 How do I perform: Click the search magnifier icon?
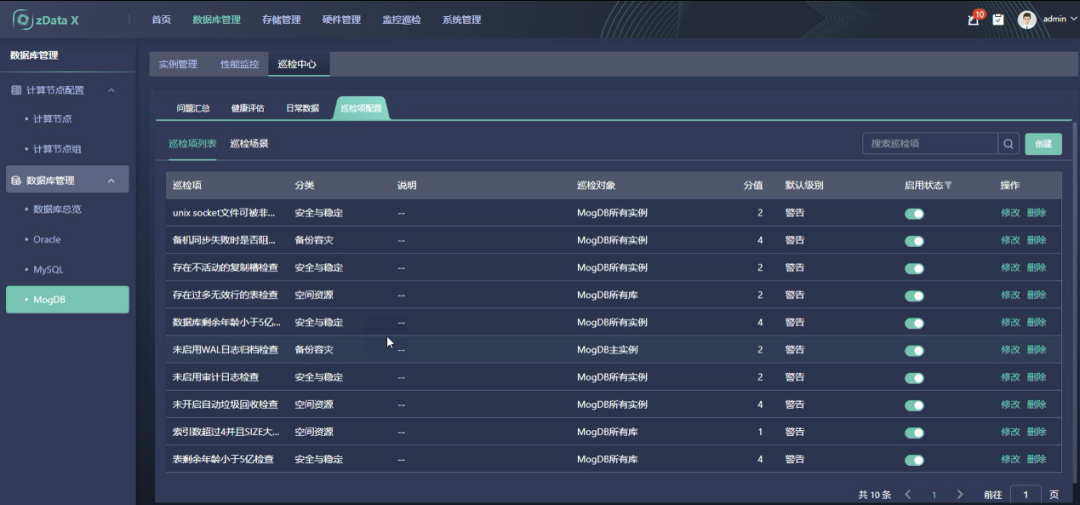1009,144
